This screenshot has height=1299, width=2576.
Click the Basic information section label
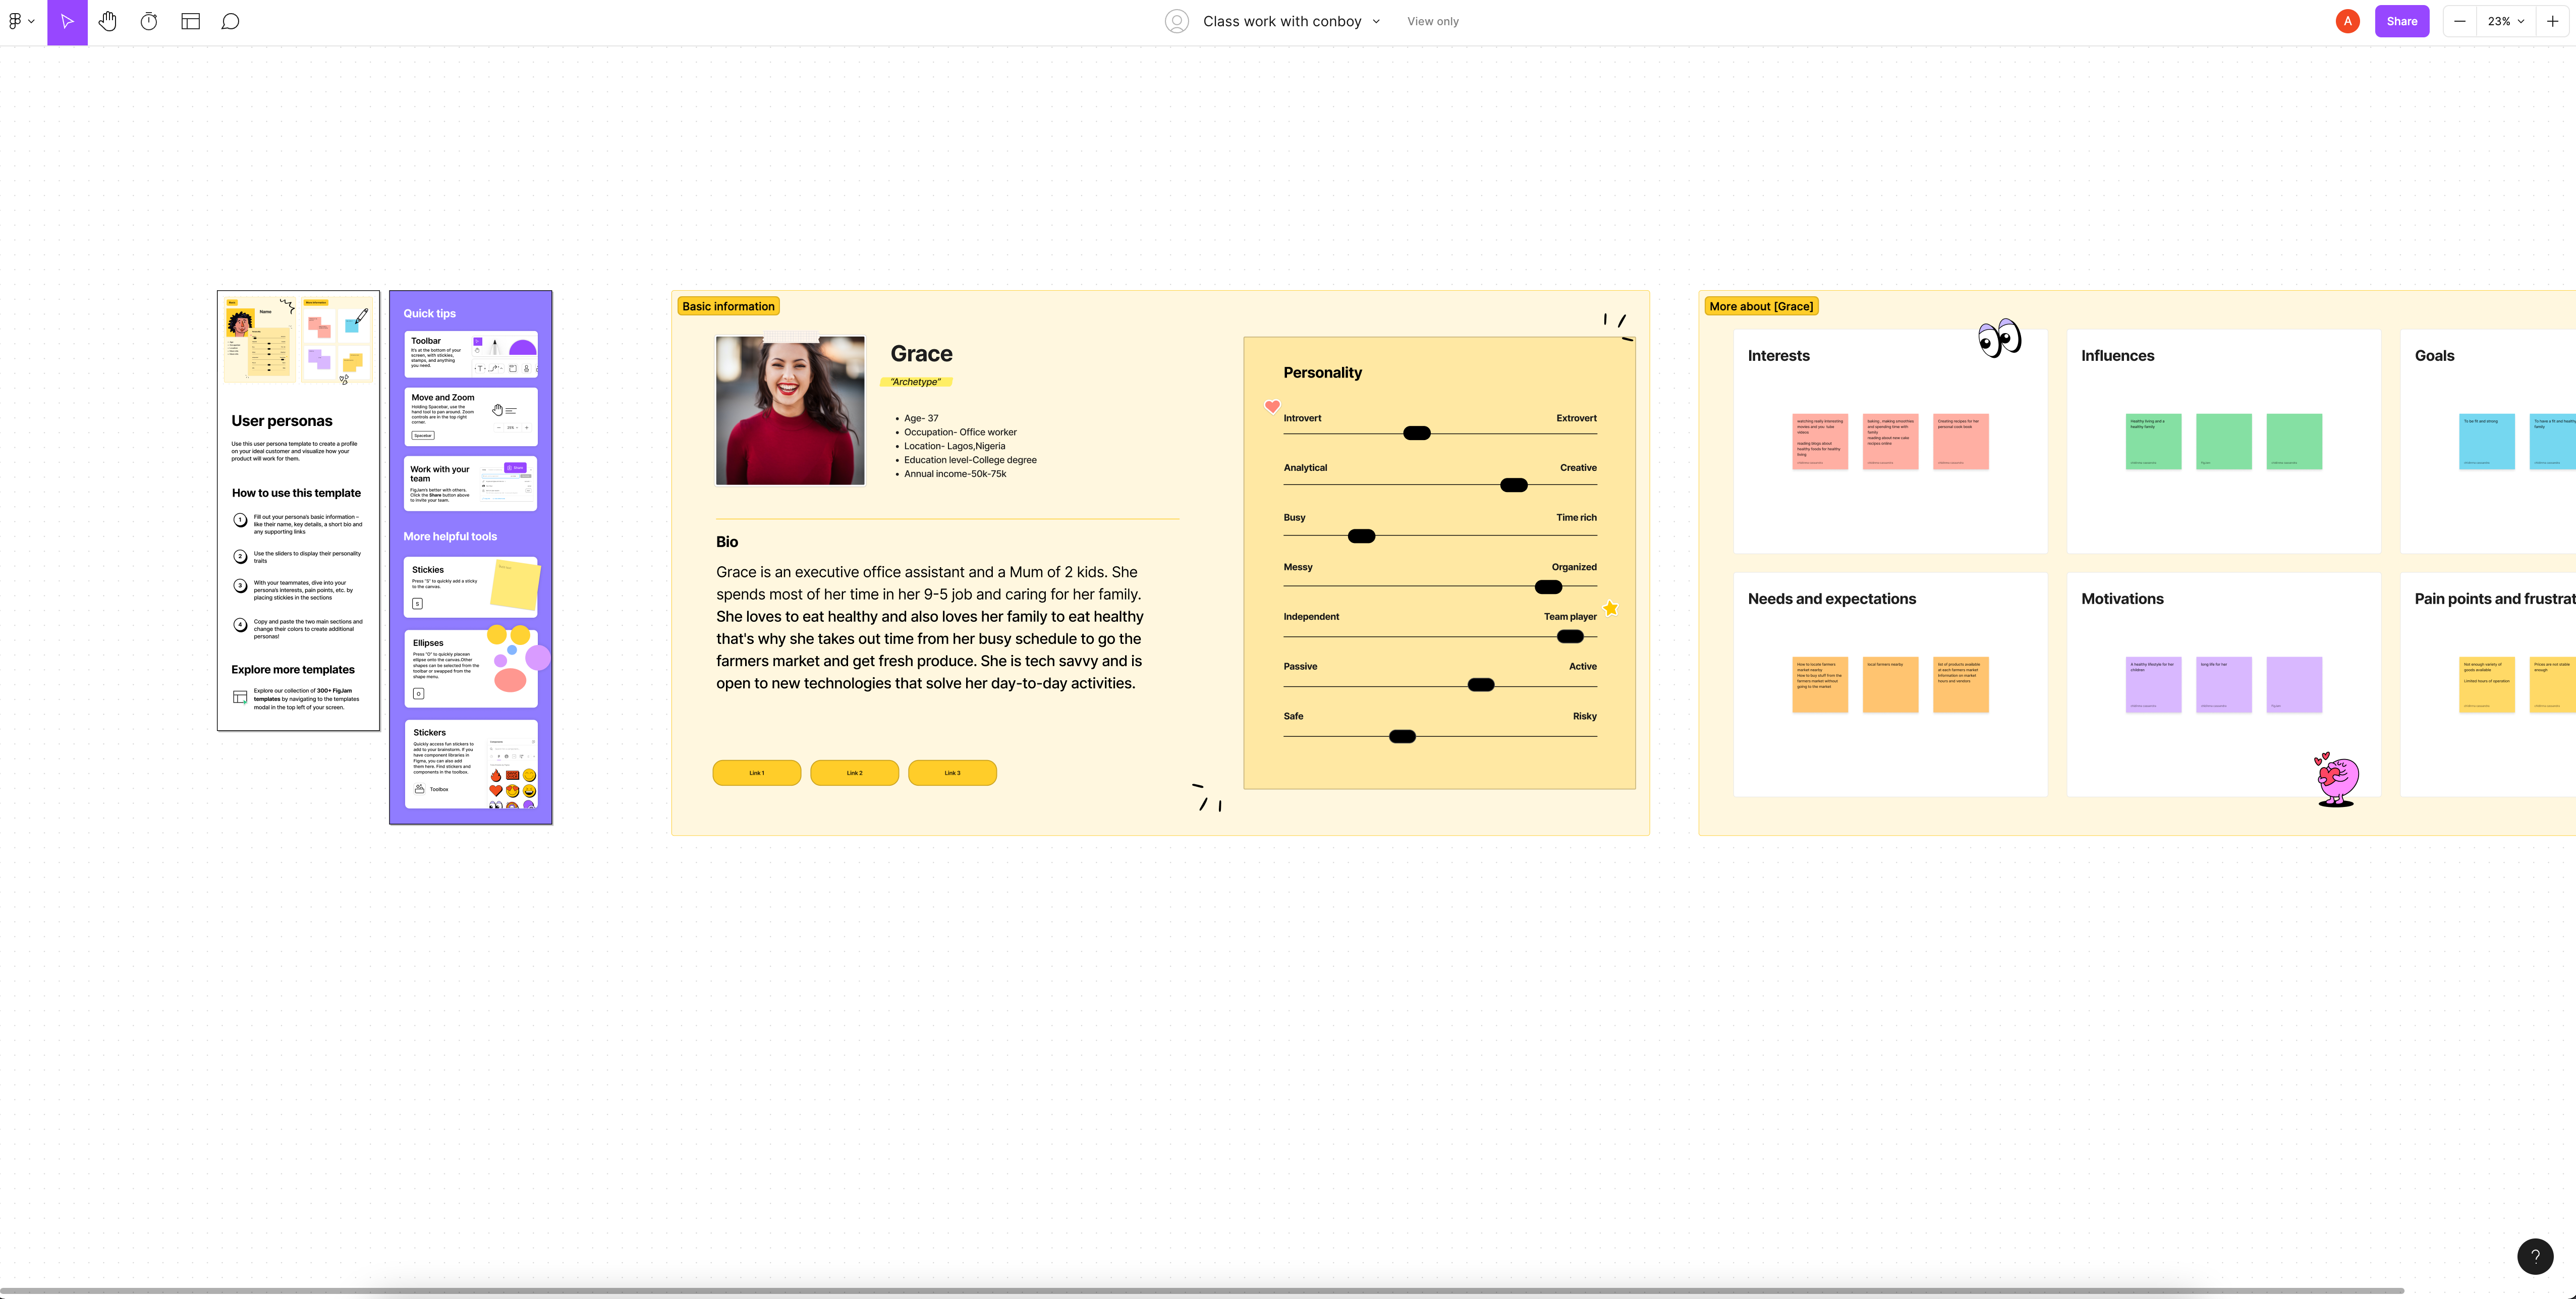728,306
